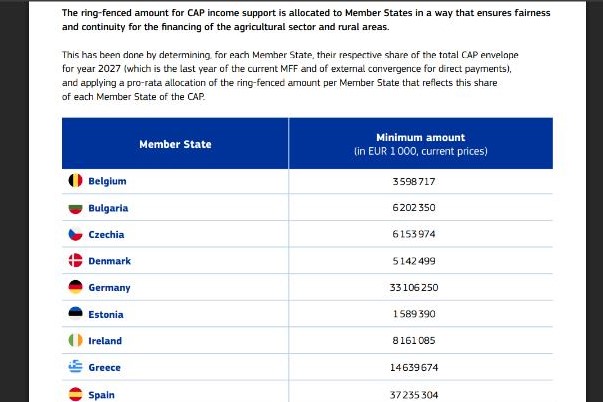Select the Ireland flag icon
603x402 pixels.
coord(75,340)
